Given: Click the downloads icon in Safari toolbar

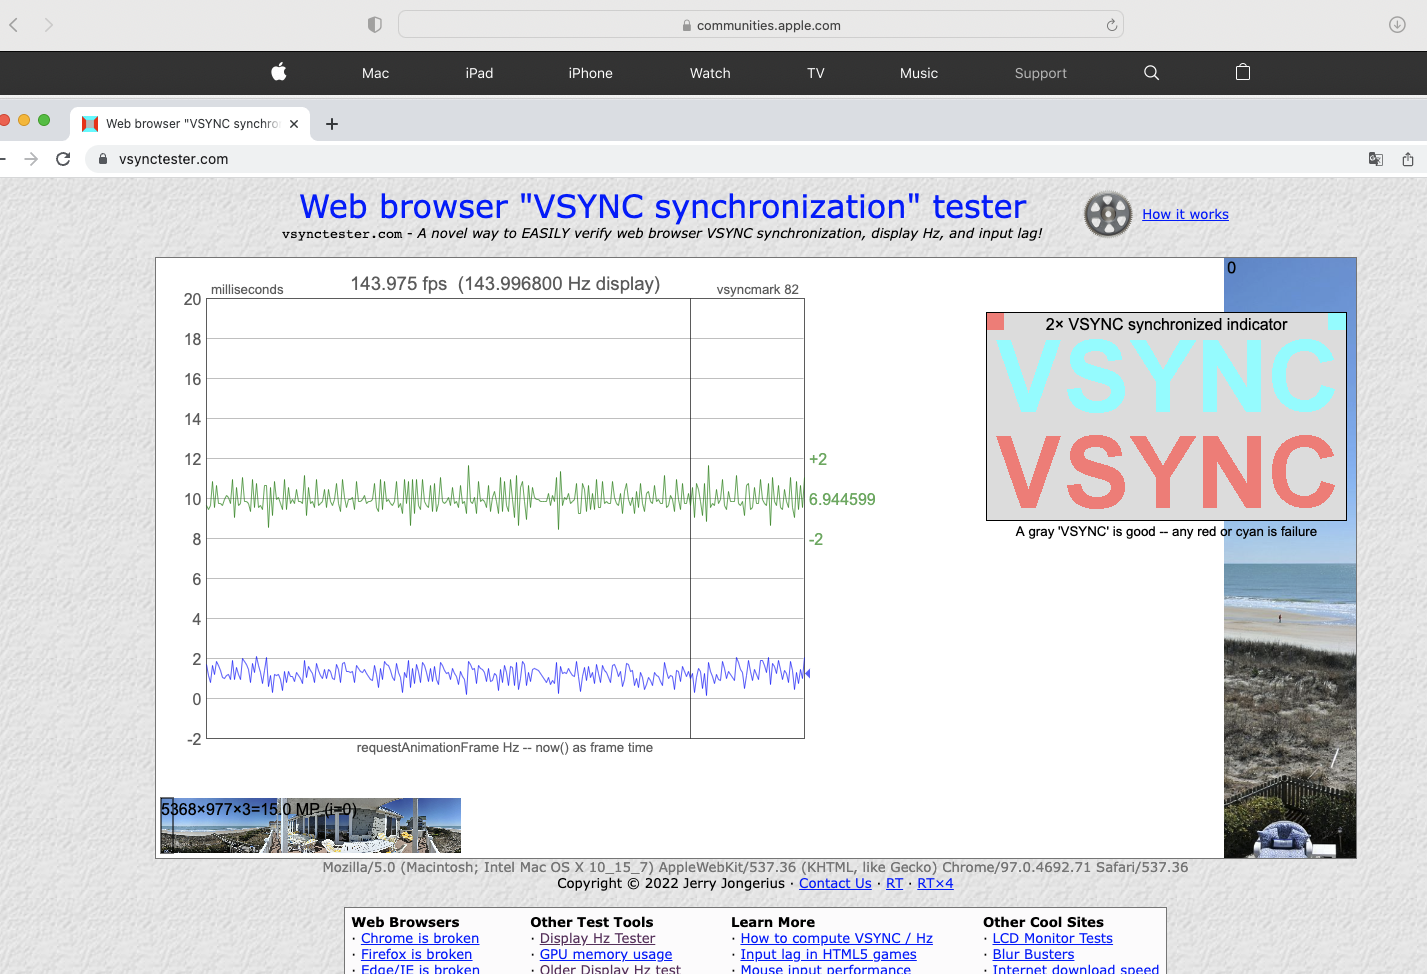Looking at the screenshot, I should tap(1397, 25).
